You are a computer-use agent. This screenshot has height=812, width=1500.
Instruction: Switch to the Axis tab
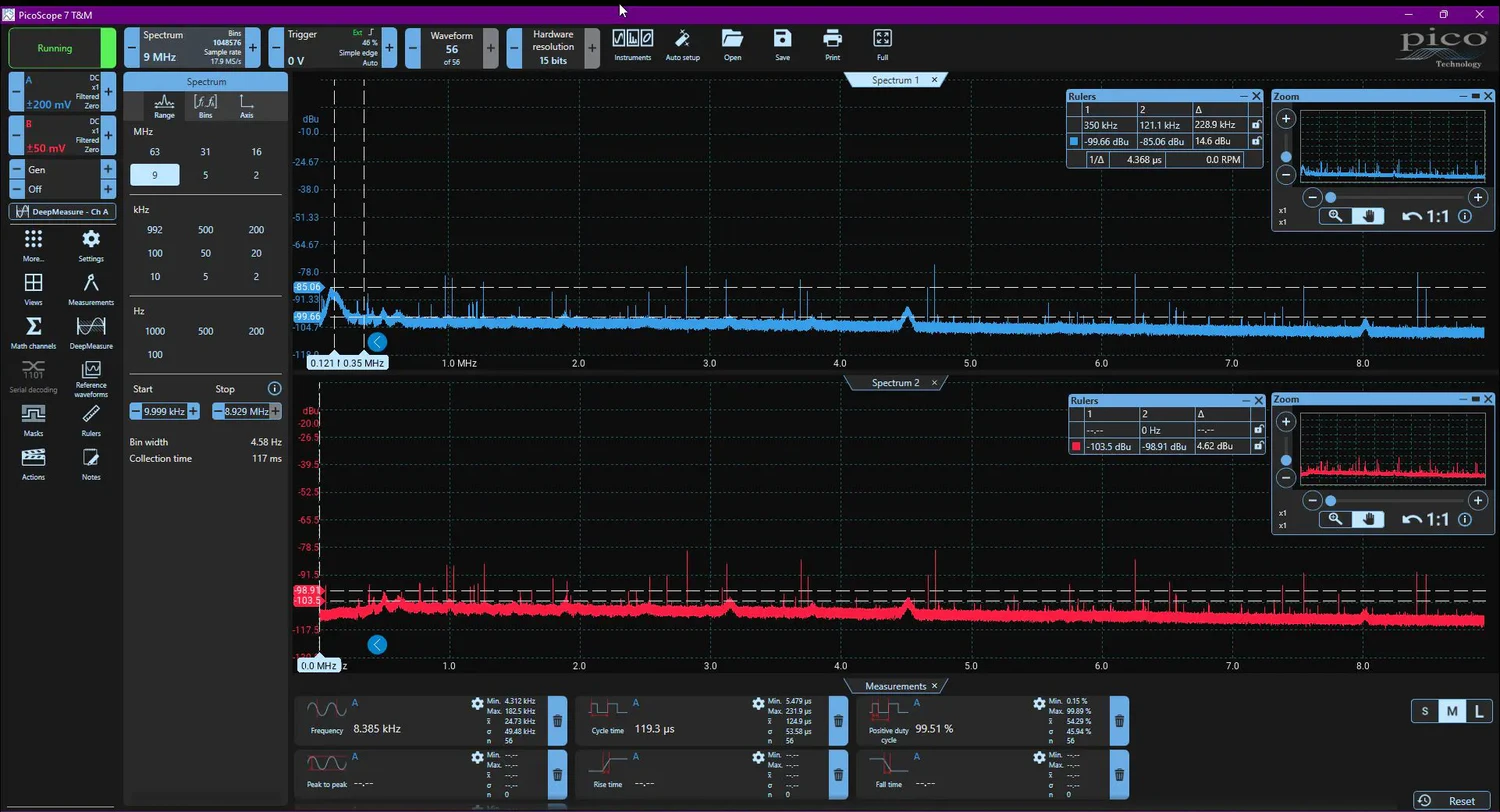246,104
